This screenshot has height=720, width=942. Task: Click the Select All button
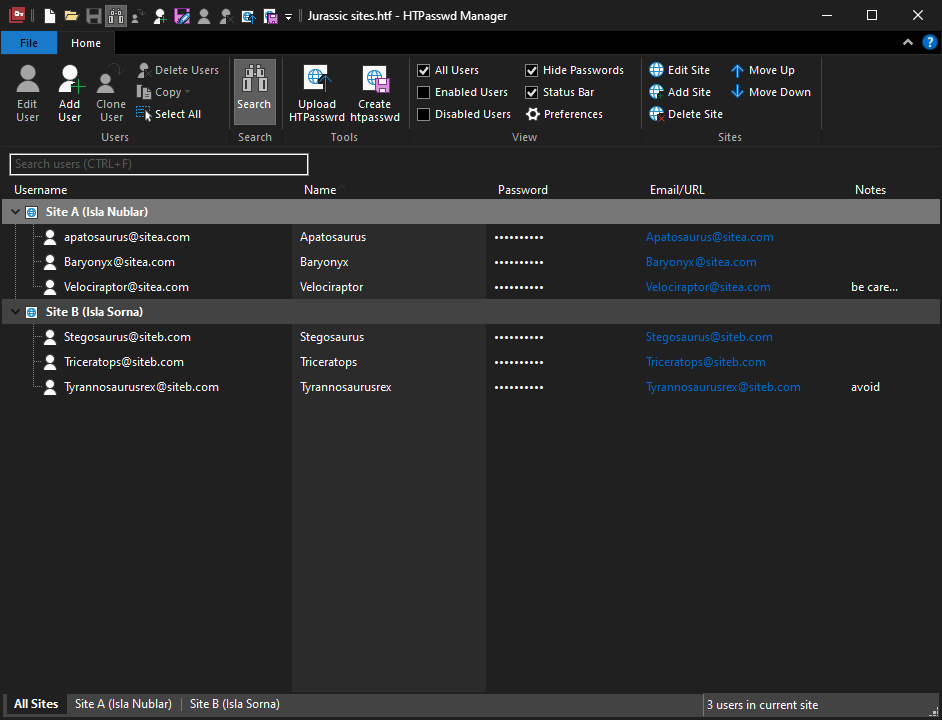coord(169,114)
